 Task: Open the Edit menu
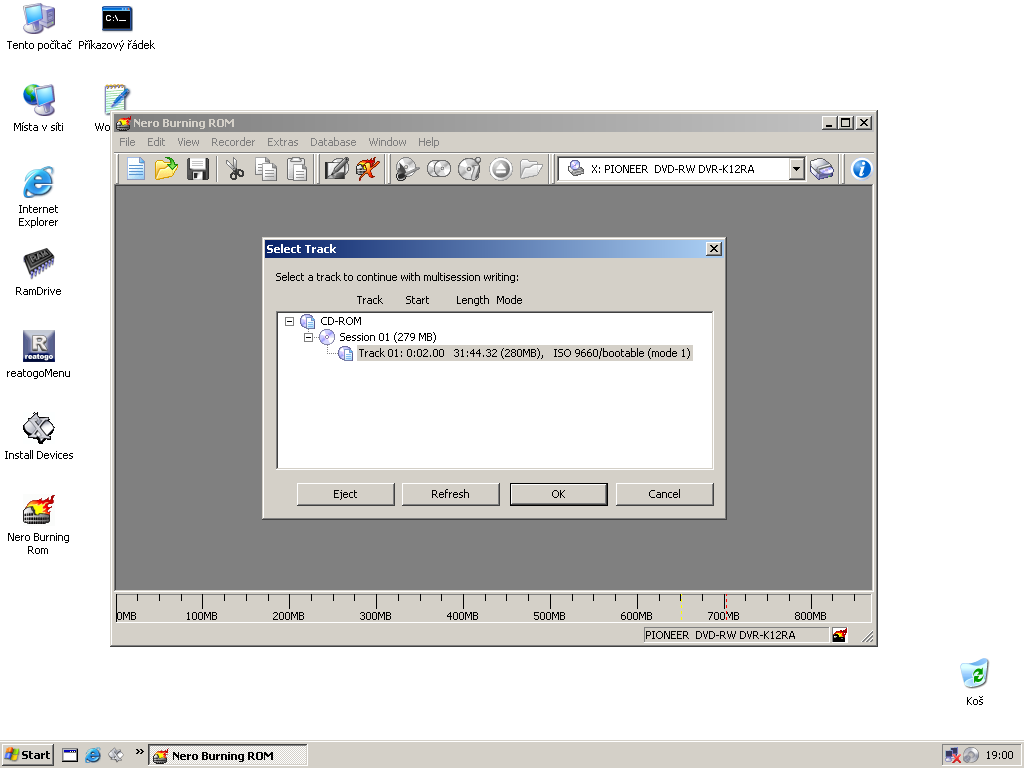coord(156,142)
